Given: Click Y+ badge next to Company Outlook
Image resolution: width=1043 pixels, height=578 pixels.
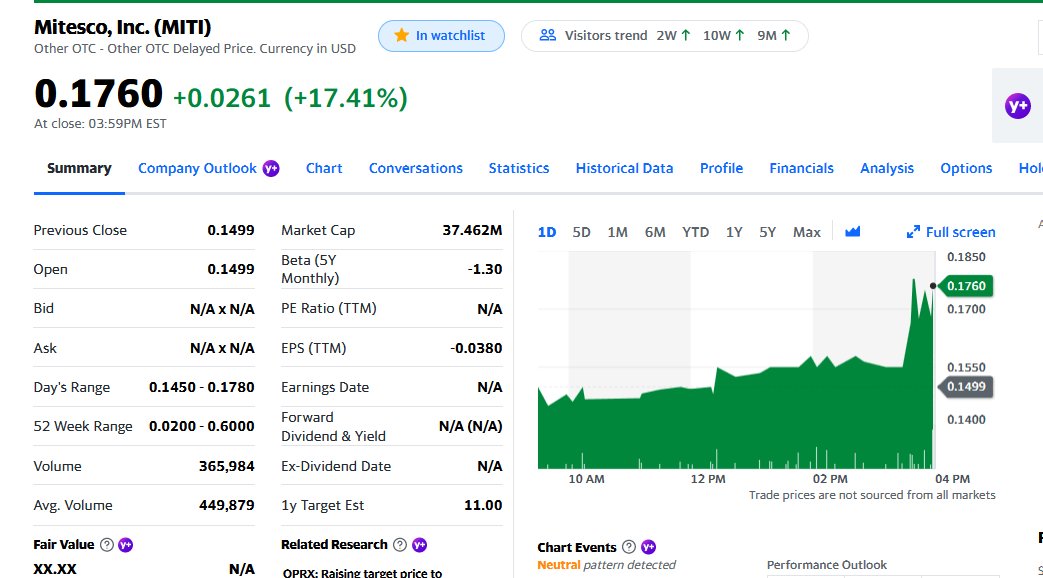Looking at the screenshot, I should click(x=271, y=168).
